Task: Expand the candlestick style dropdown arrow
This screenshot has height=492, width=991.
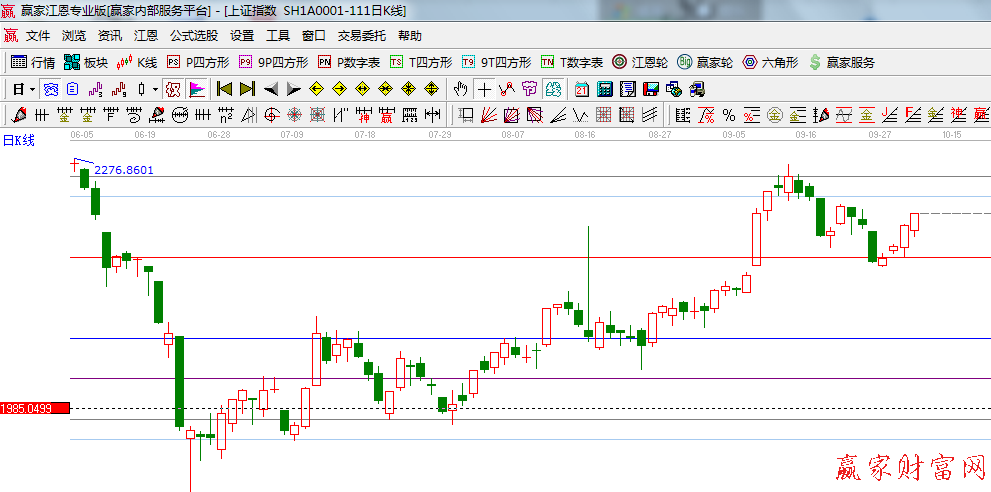Action: pos(155,89)
